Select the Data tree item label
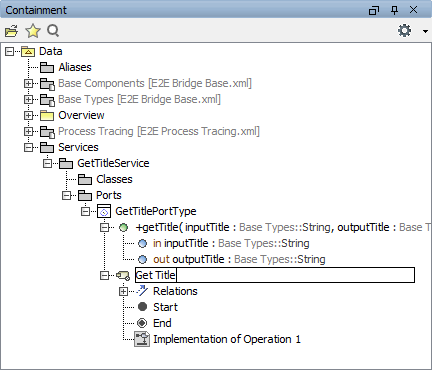This screenshot has height=370, width=432. click(x=51, y=51)
